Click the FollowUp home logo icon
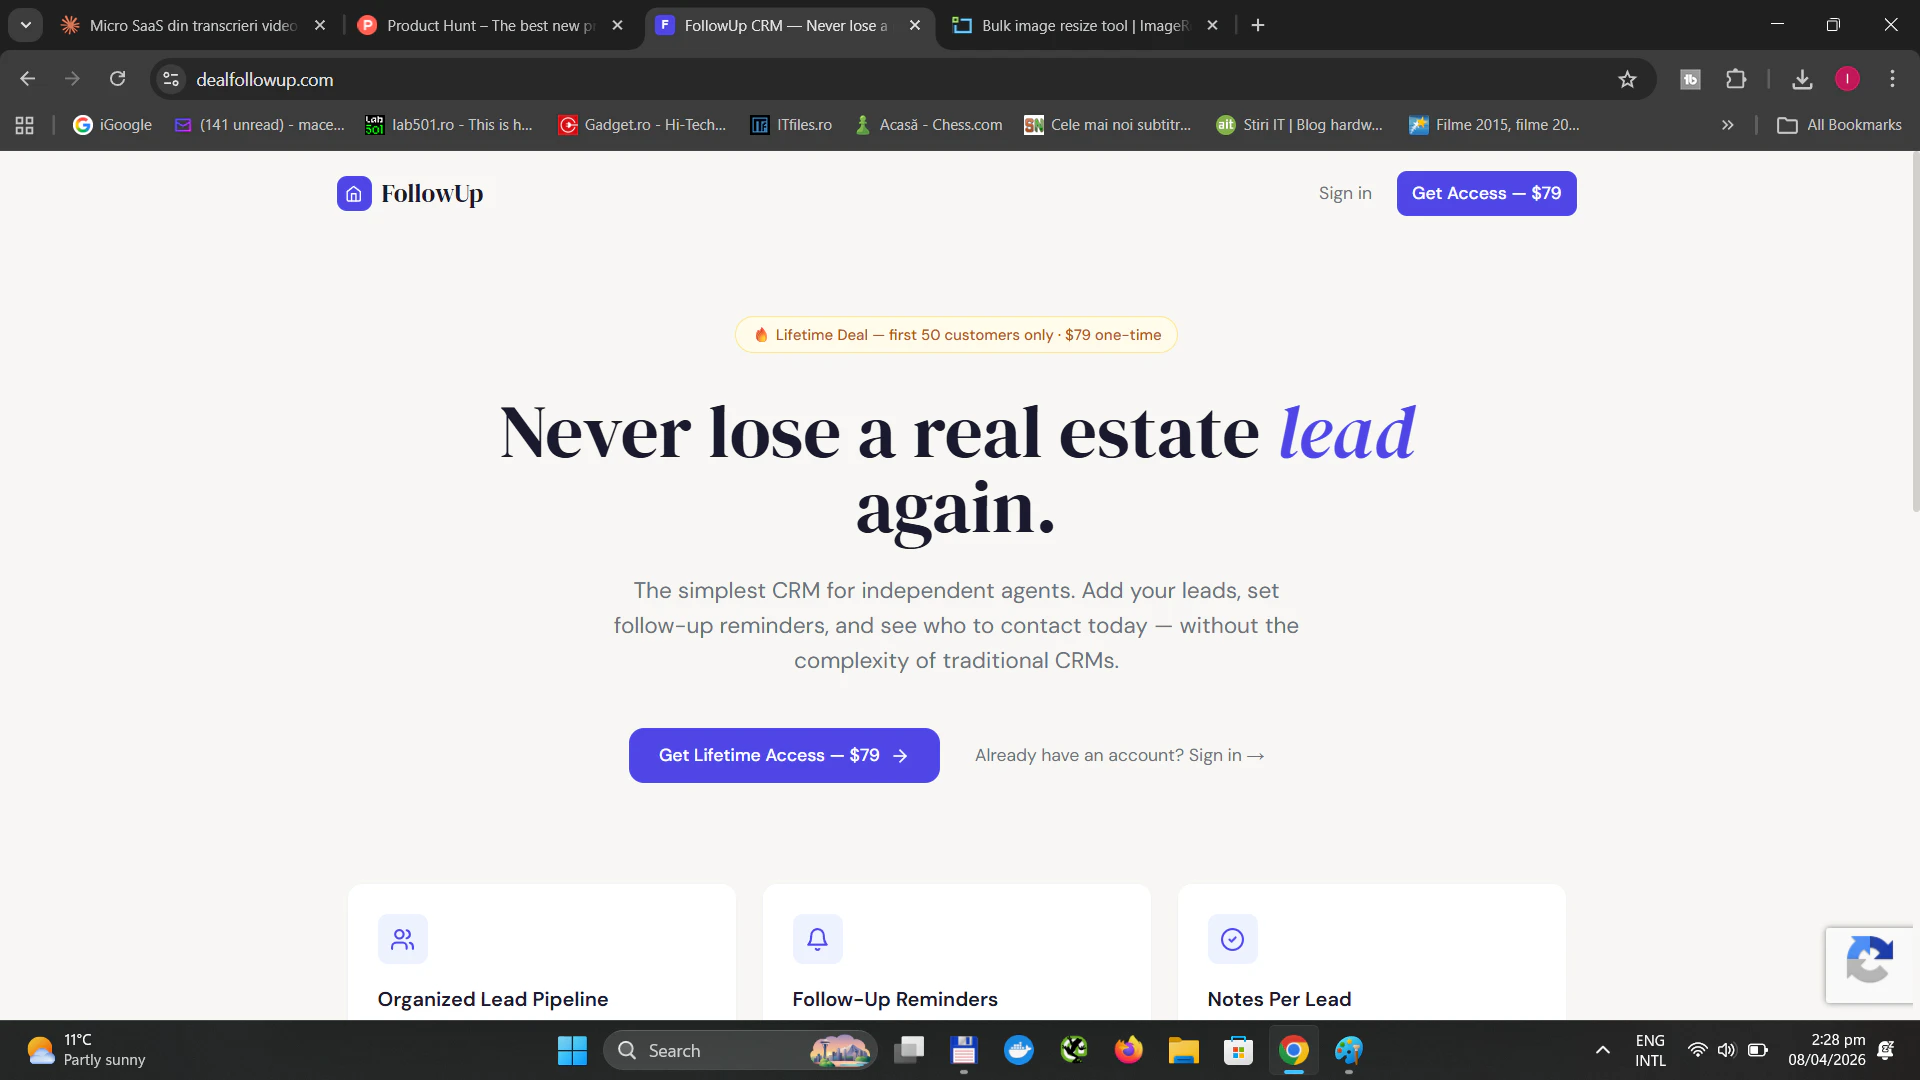 click(x=354, y=194)
